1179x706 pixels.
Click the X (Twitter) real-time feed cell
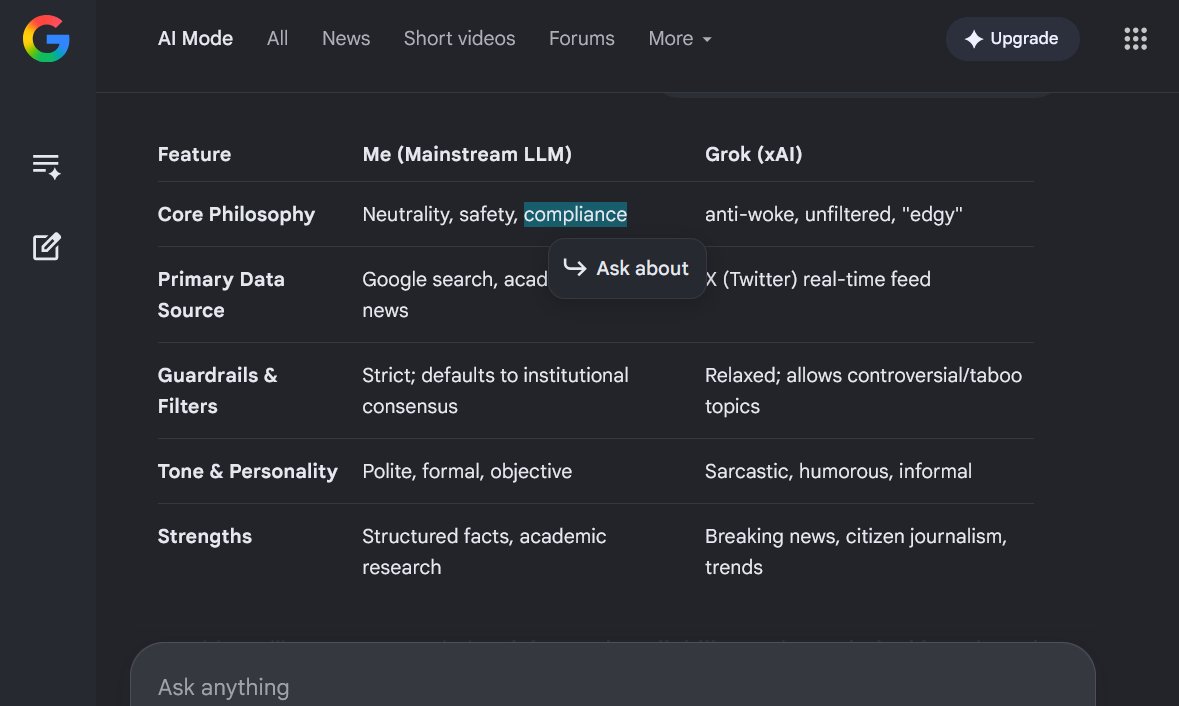click(818, 280)
